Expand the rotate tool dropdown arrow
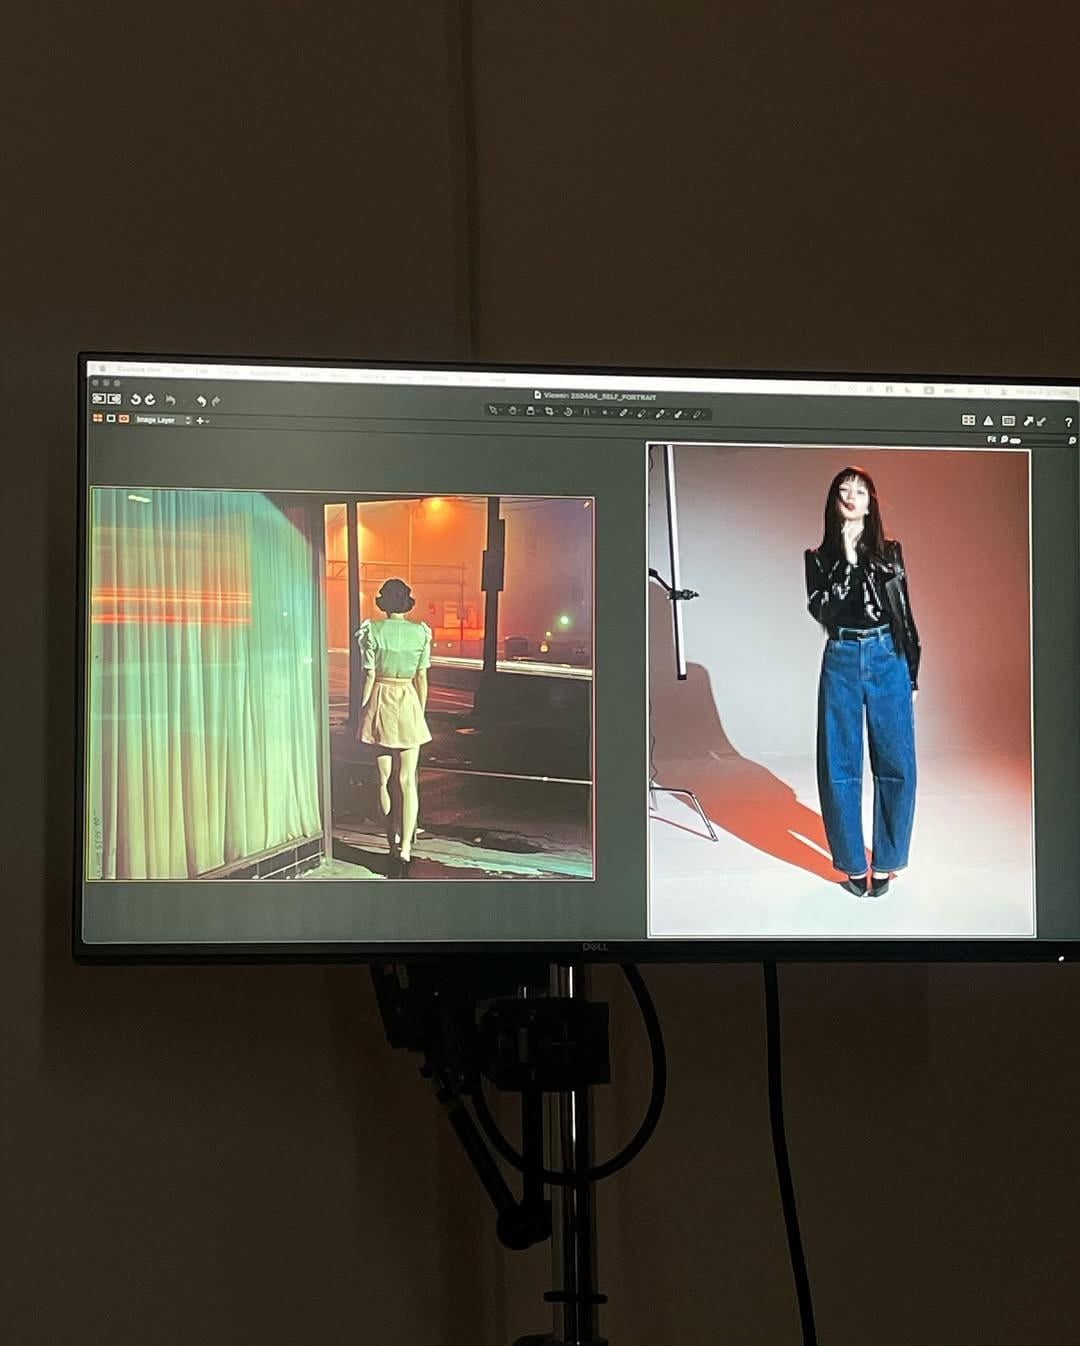 click(x=575, y=412)
